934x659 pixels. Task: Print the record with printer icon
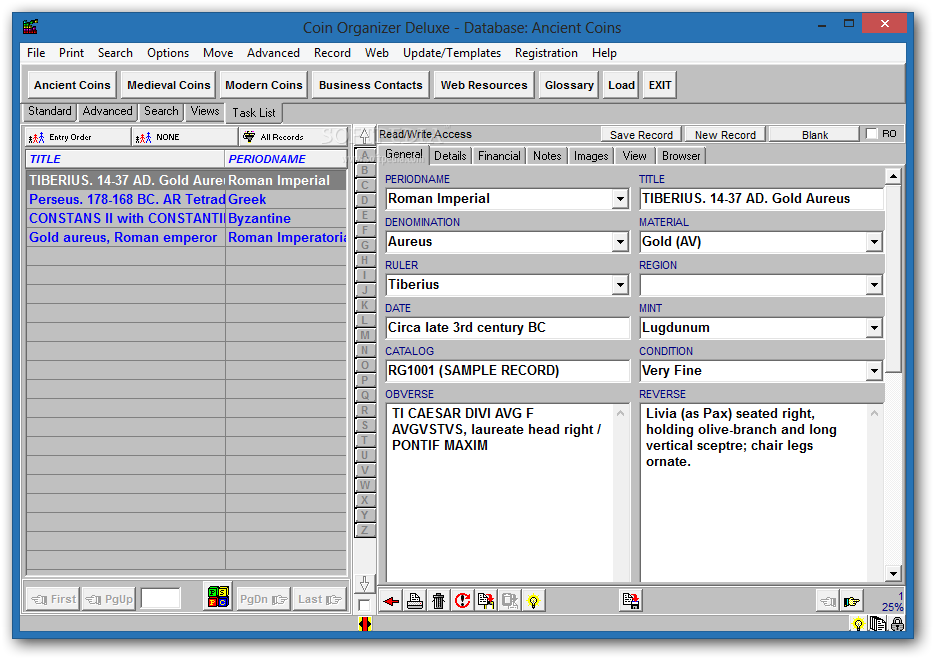coord(415,601)
